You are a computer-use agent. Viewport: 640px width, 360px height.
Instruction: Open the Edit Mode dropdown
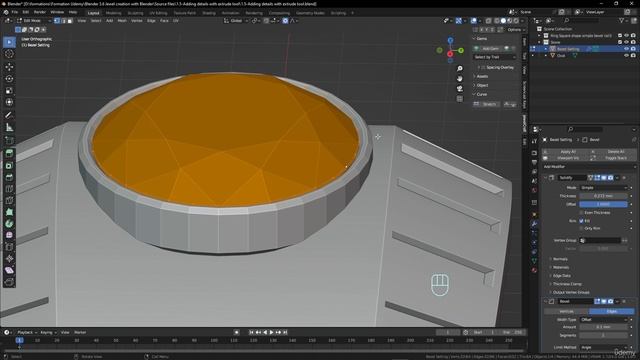tap(33, 20)
